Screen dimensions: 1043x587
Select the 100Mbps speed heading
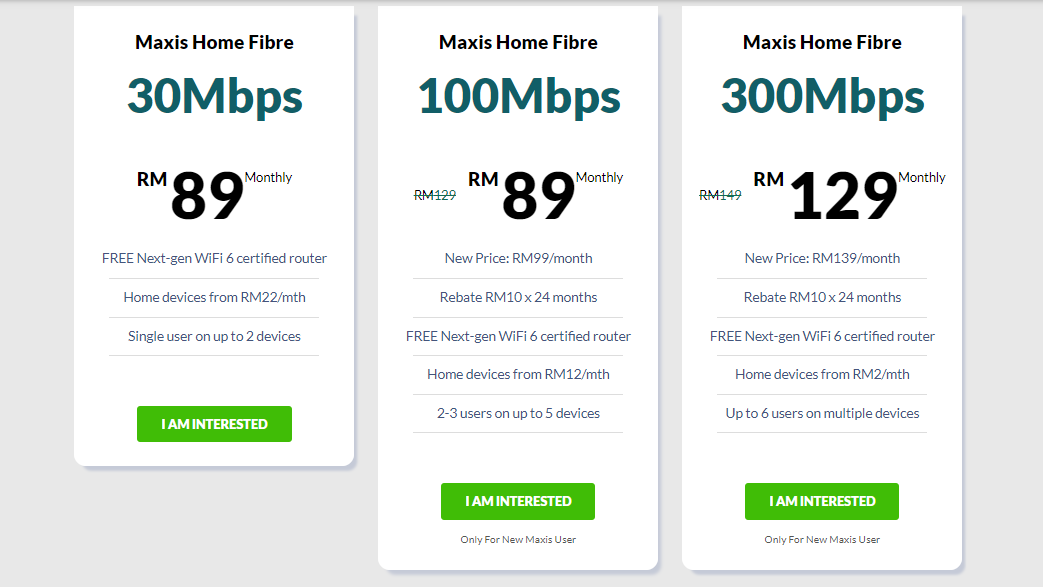tap(518, 96)
